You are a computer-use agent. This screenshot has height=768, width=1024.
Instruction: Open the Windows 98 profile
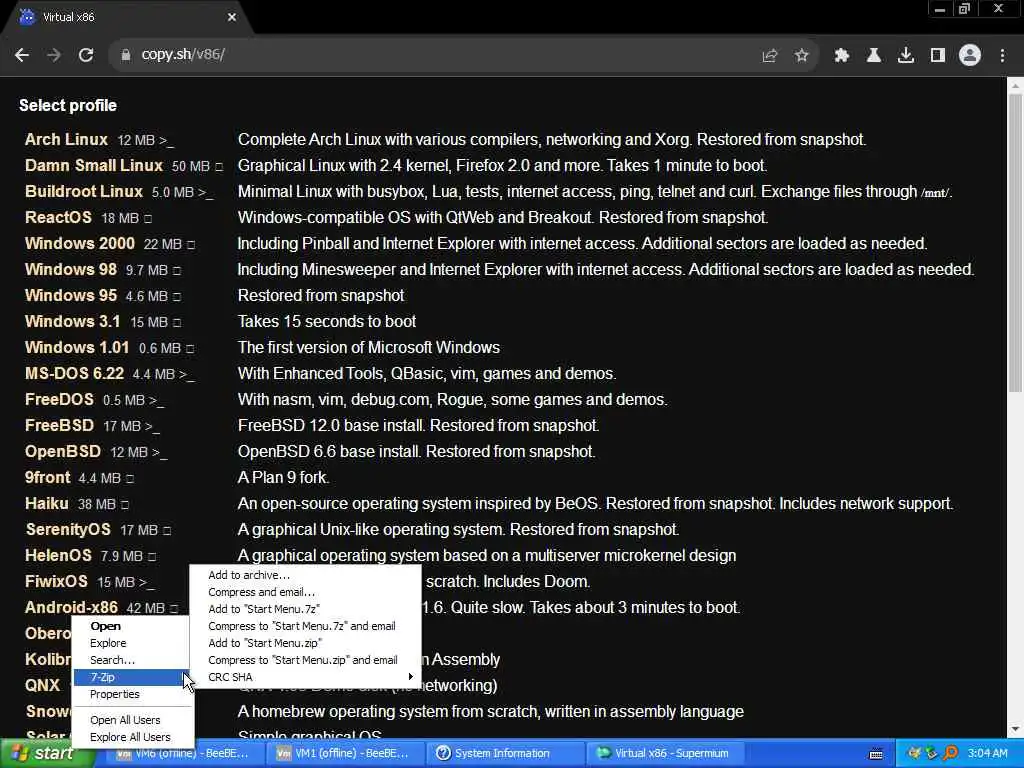pos(71,269)
